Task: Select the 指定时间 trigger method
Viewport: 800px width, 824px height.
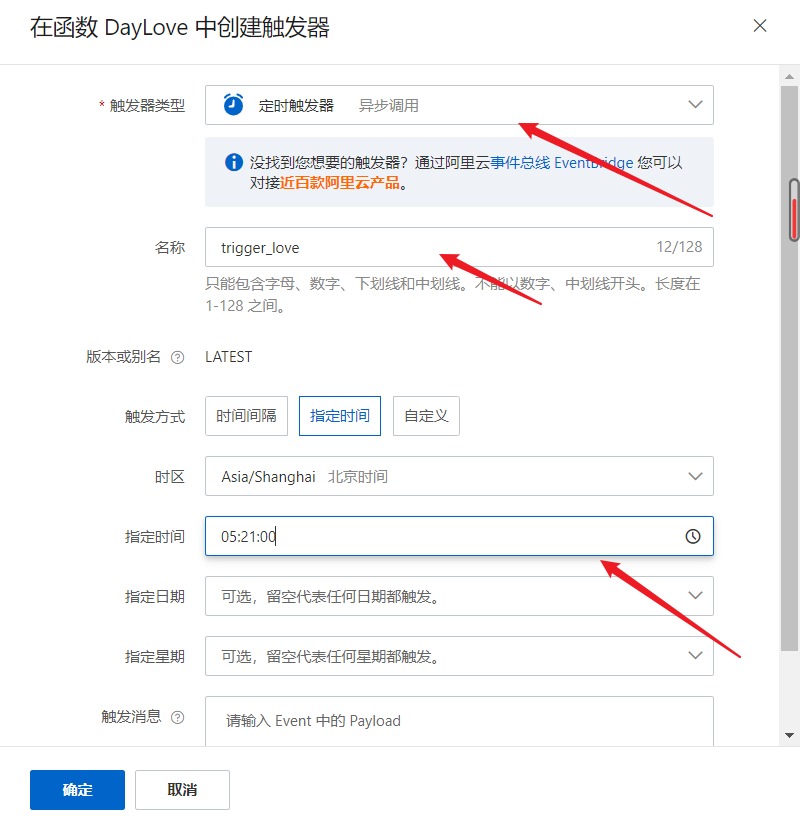Action: (x=340, y=416)
